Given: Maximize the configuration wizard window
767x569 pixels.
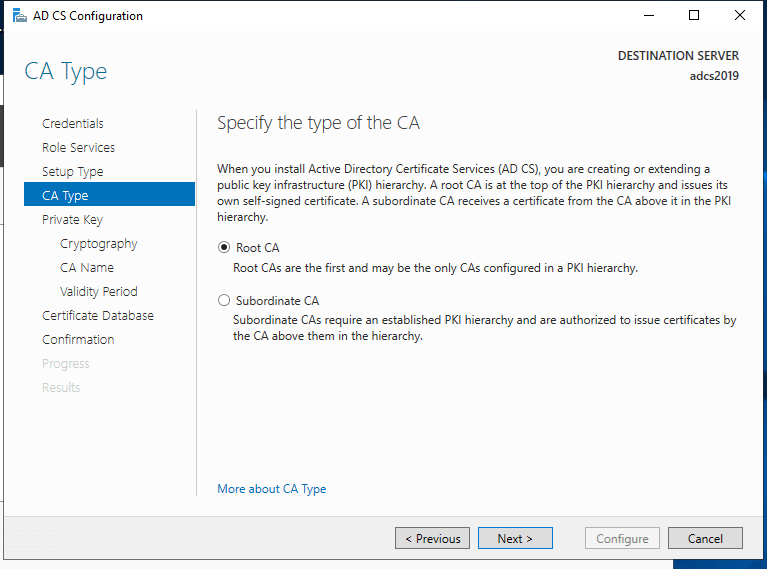Looking at the screenshot, I should point(695,16).
